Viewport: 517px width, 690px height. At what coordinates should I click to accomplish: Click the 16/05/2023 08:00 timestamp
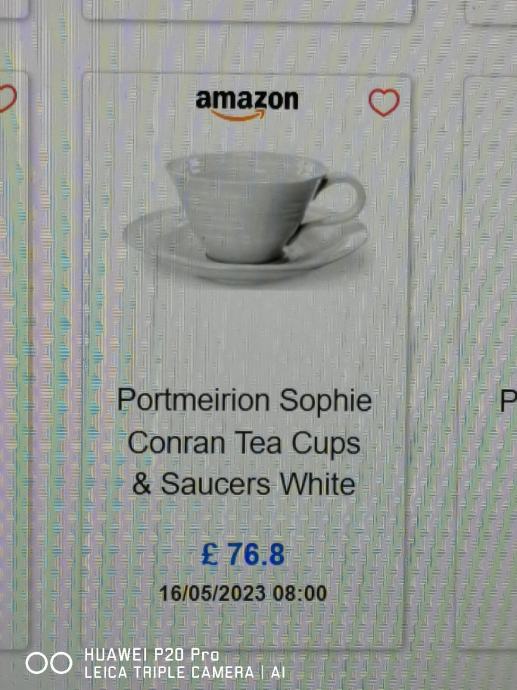(x=243, y=593)
